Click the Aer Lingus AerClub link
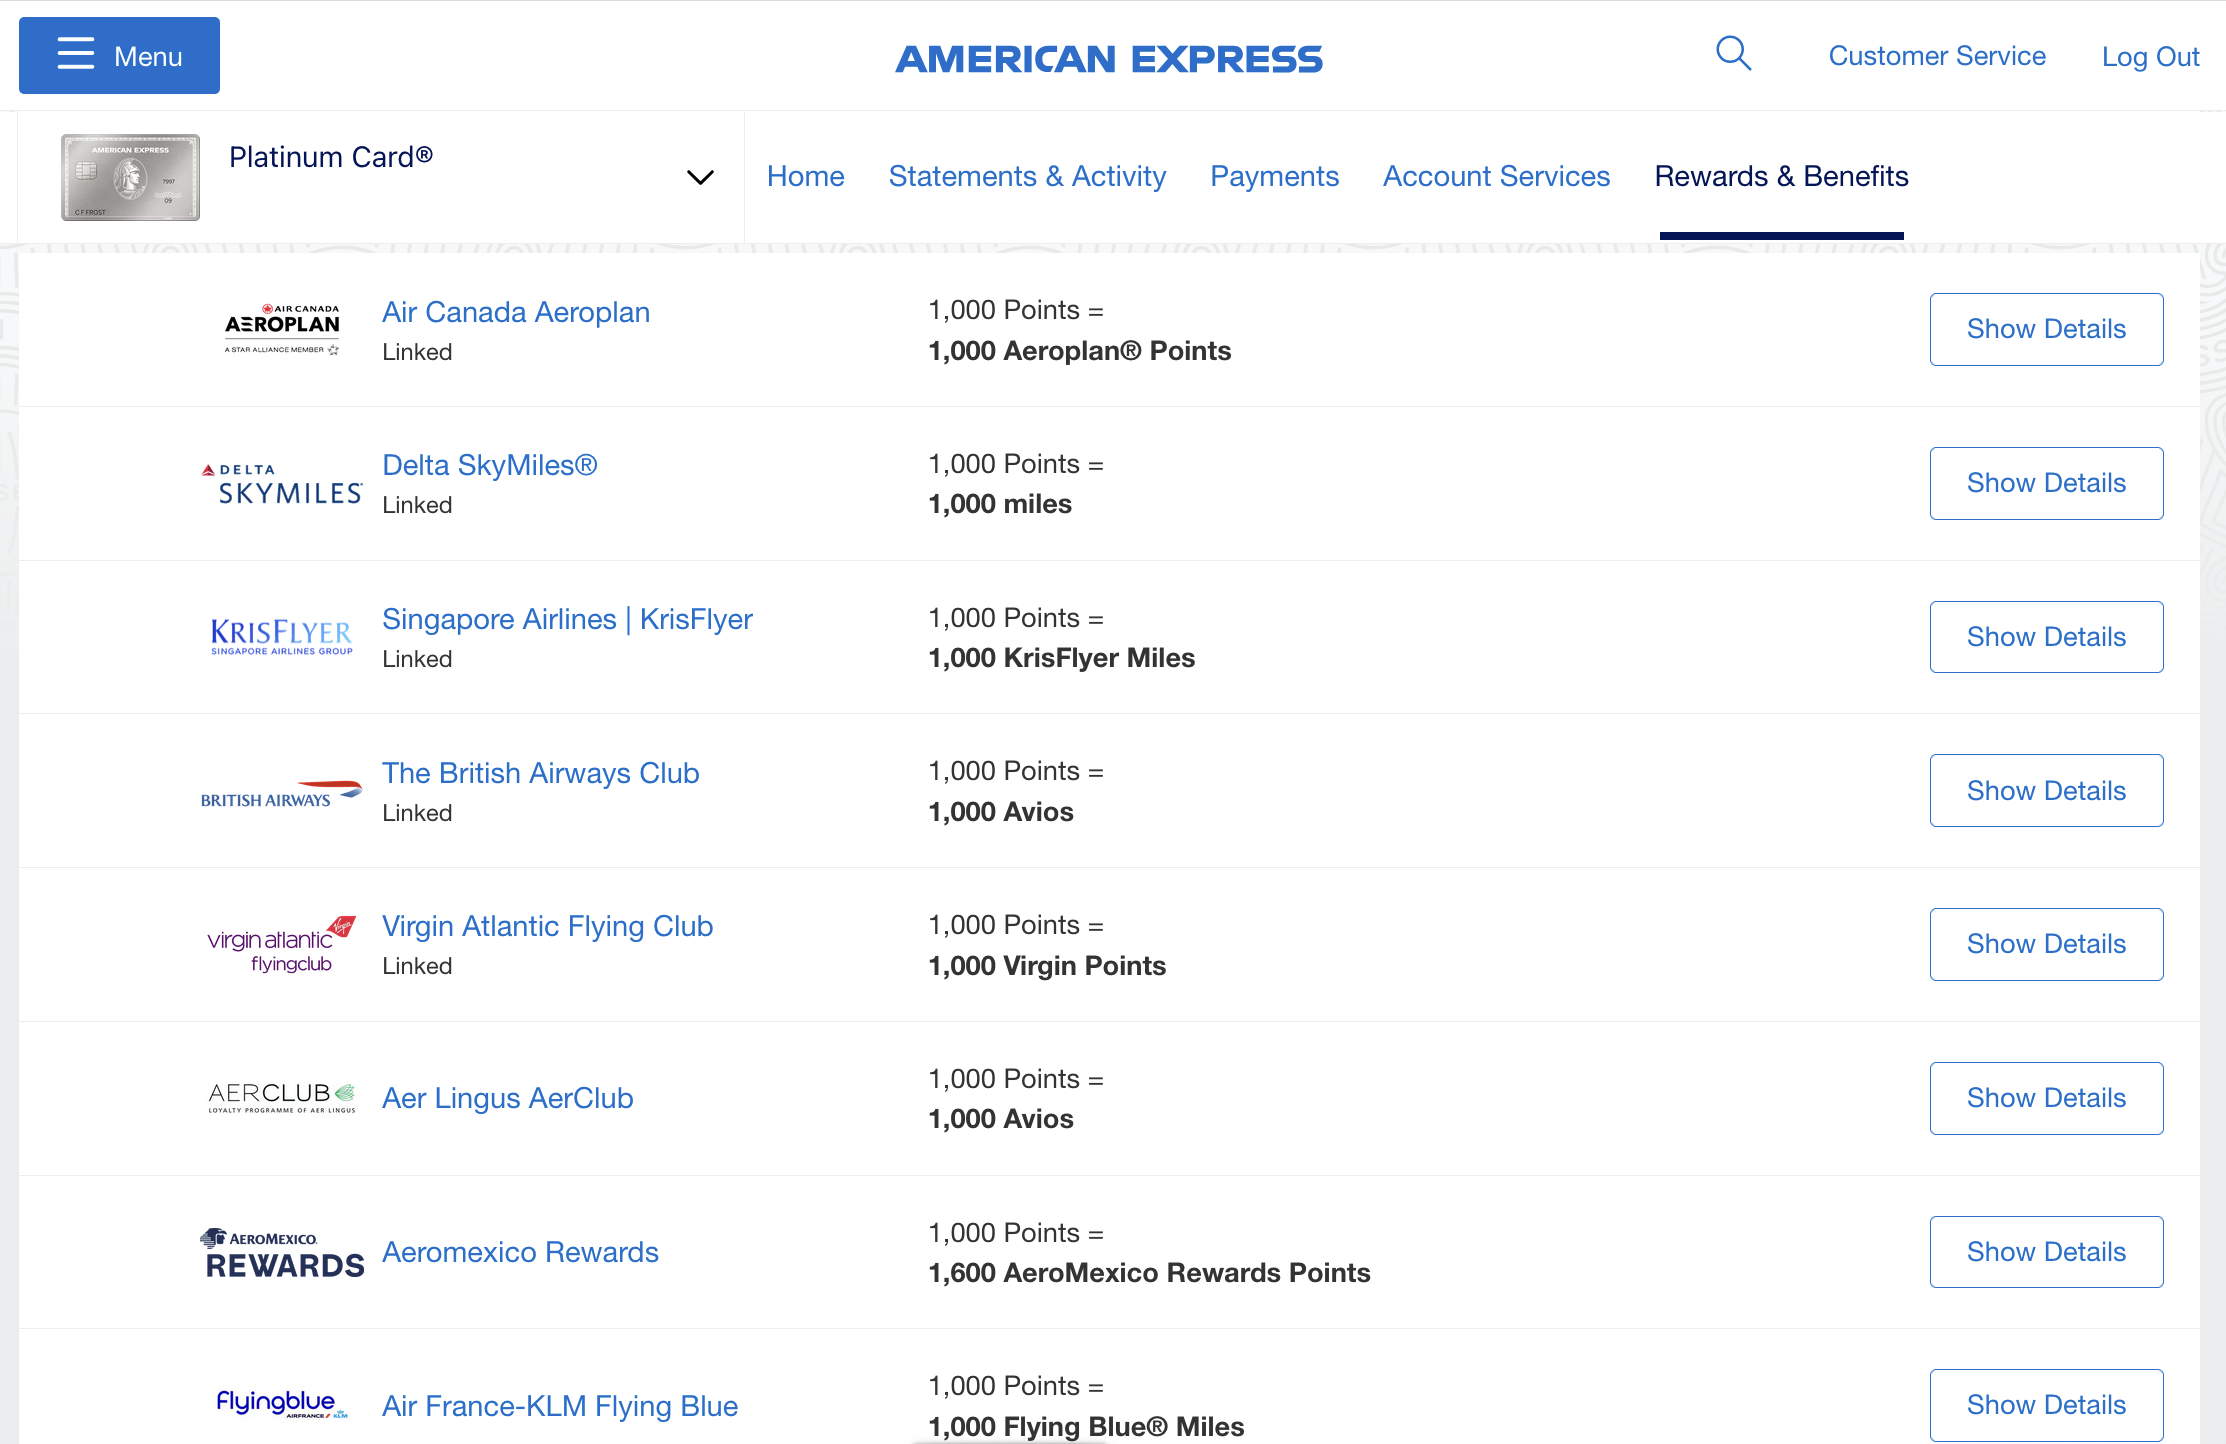Viewport: 2226px width, 1444px height. [x=507, y=1098]
